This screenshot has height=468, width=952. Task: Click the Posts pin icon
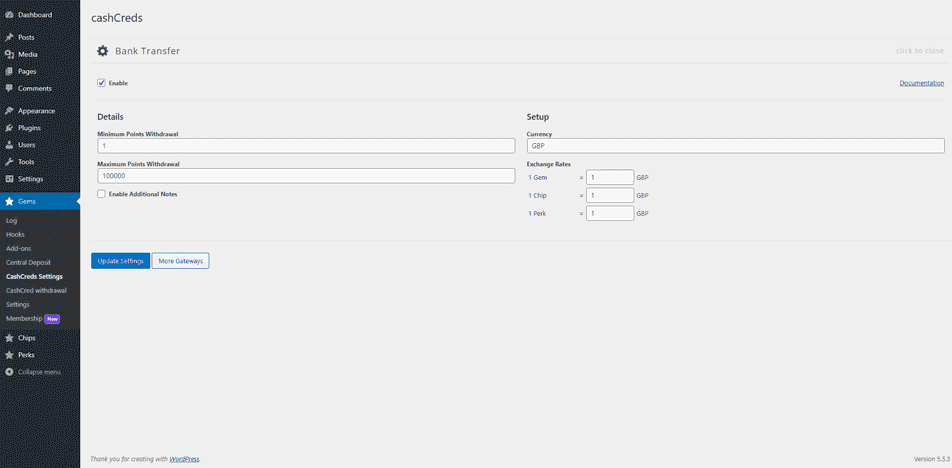[x=9, y=37]
